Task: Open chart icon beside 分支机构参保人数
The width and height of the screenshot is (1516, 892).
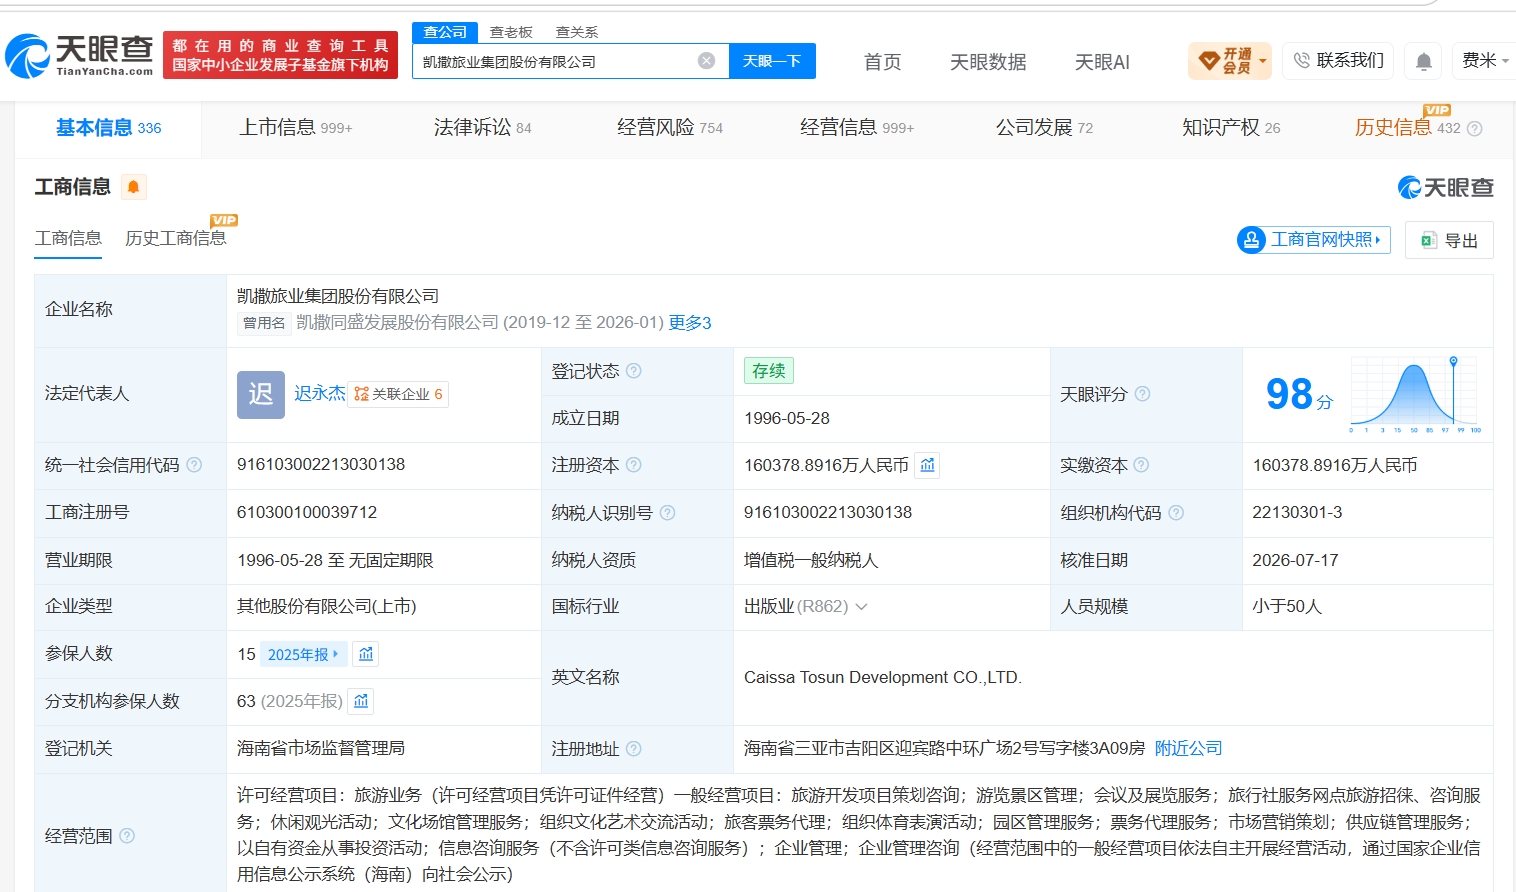Action: pyautogui.click(x=361, y=701)
